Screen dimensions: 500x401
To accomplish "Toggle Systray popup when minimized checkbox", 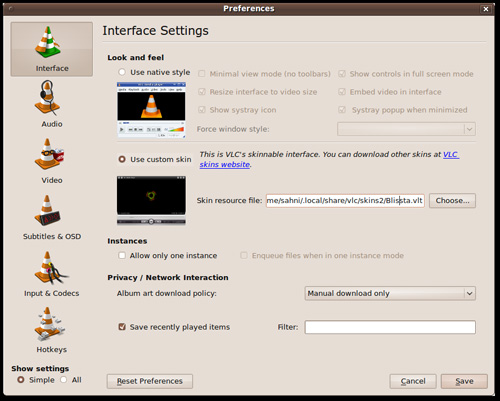I will pos(342,110).
